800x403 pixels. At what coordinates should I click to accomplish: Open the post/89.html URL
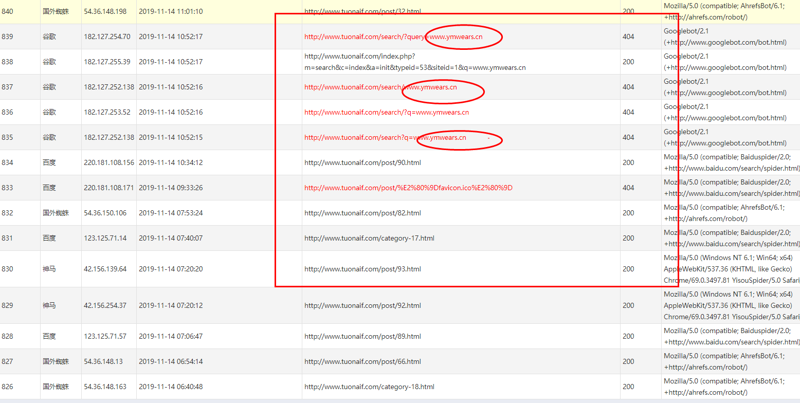[x=363, y=337]
